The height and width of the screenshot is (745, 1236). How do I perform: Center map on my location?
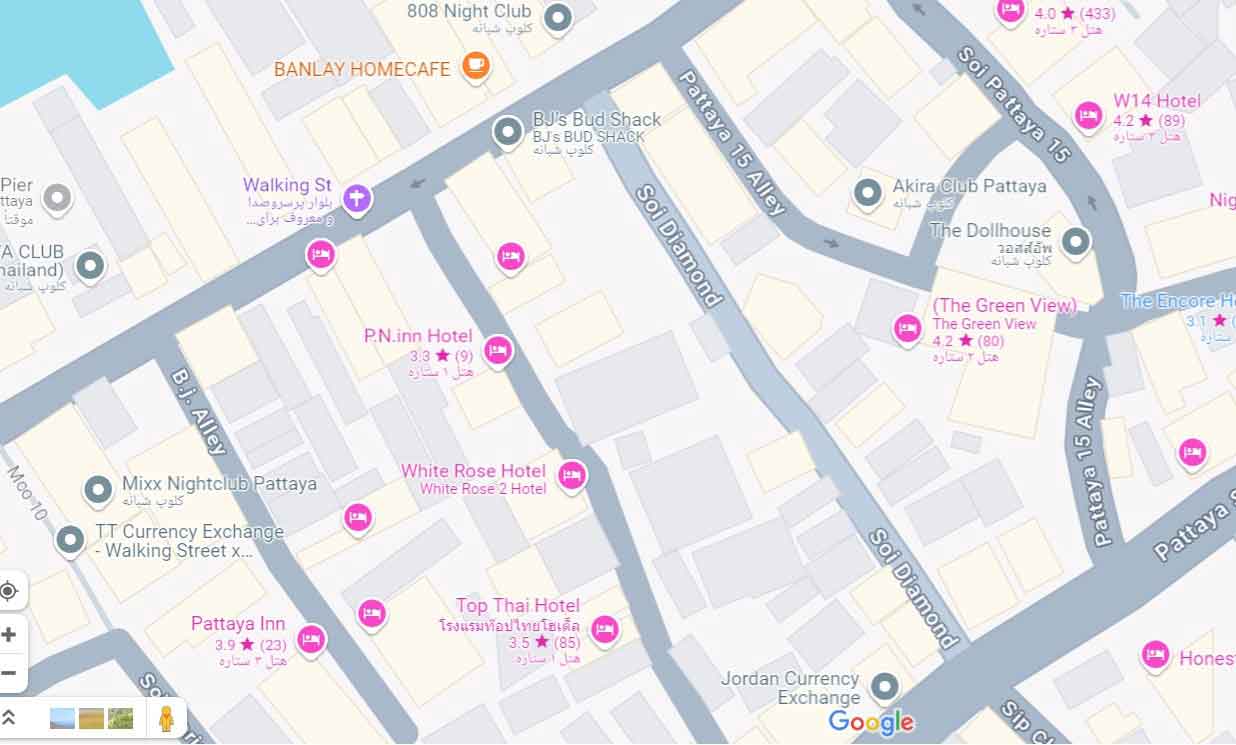9,591
